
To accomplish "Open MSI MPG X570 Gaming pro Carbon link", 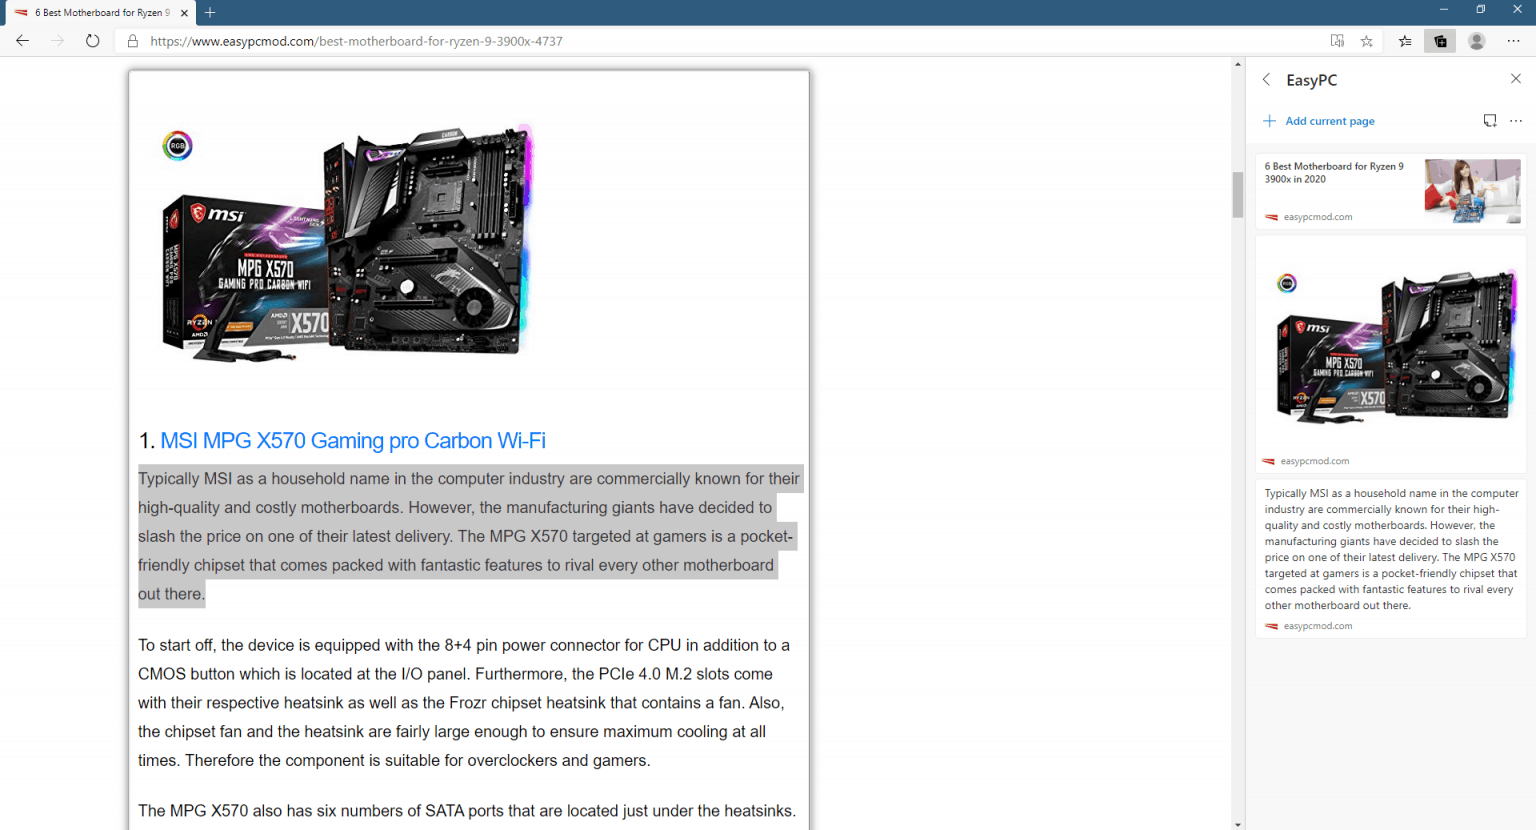I will tap(352, 440).
